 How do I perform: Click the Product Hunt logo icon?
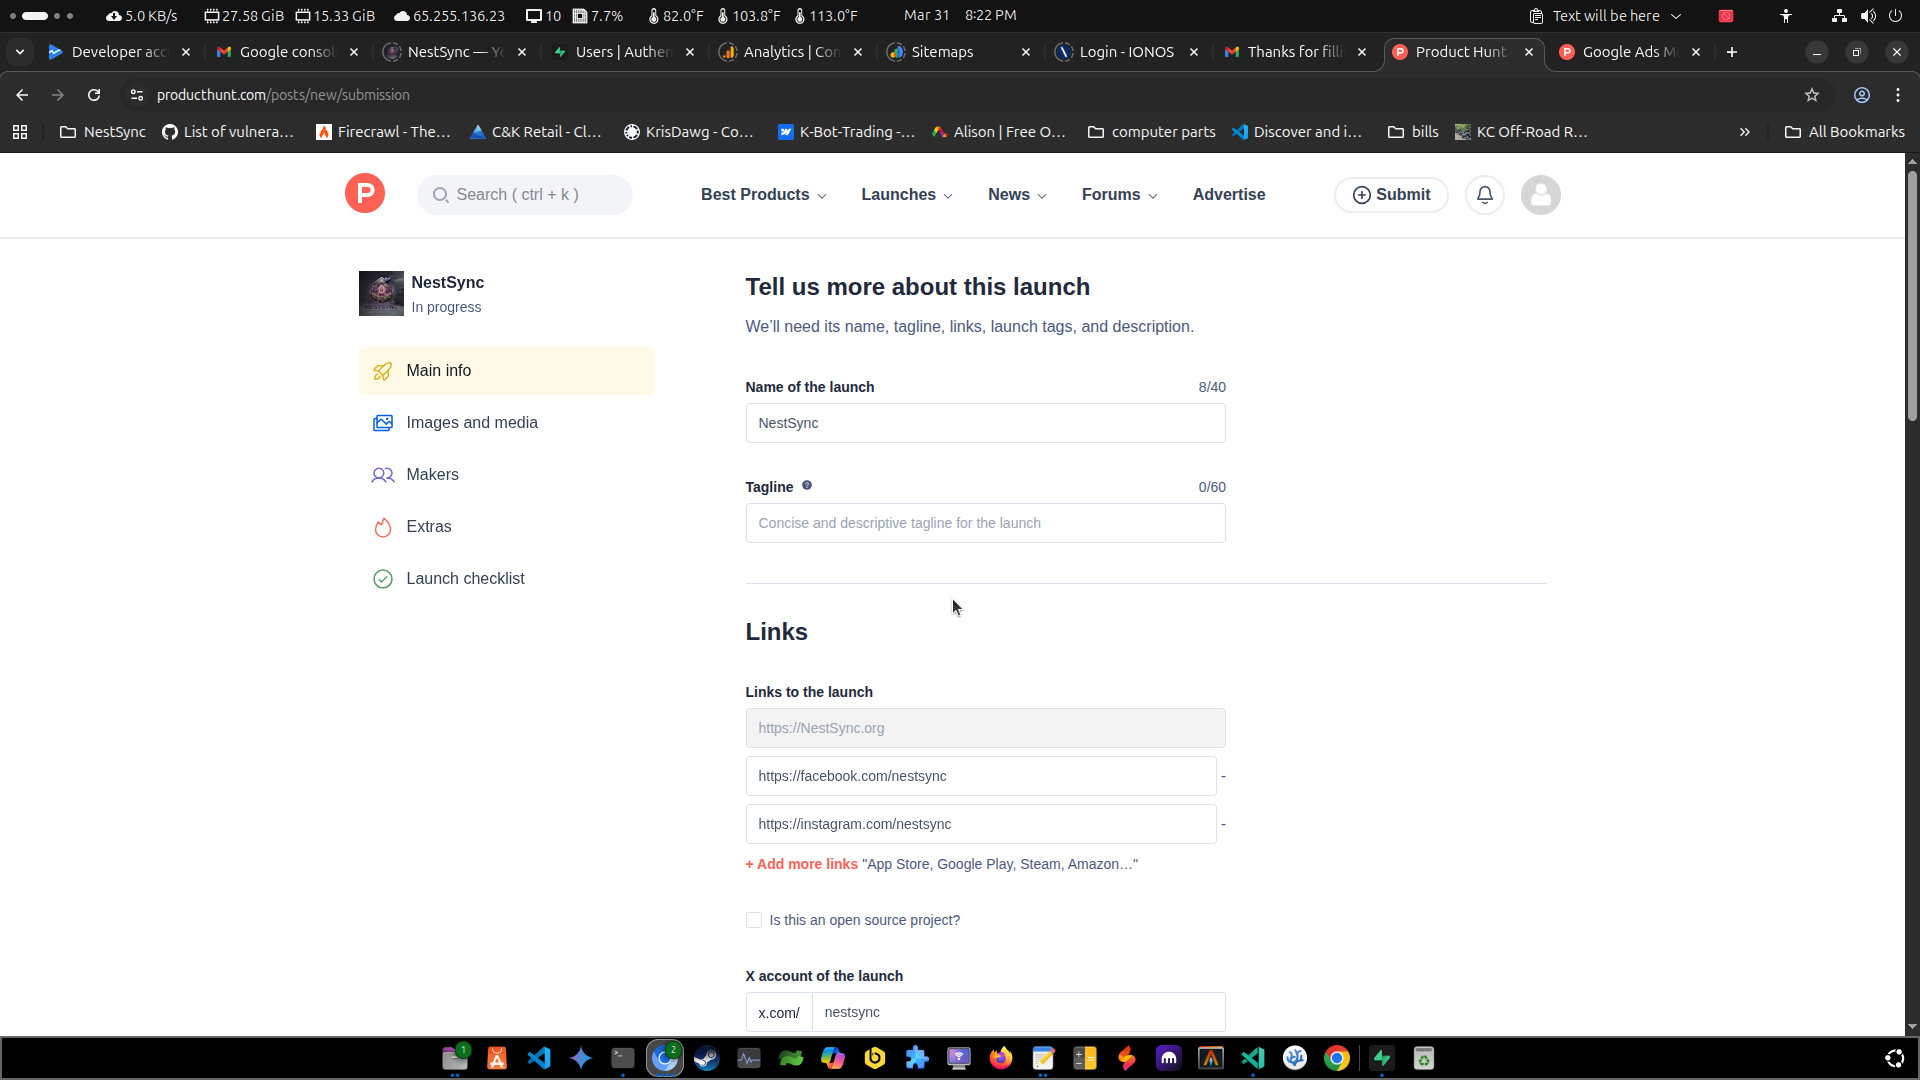[x=365, y=194]
